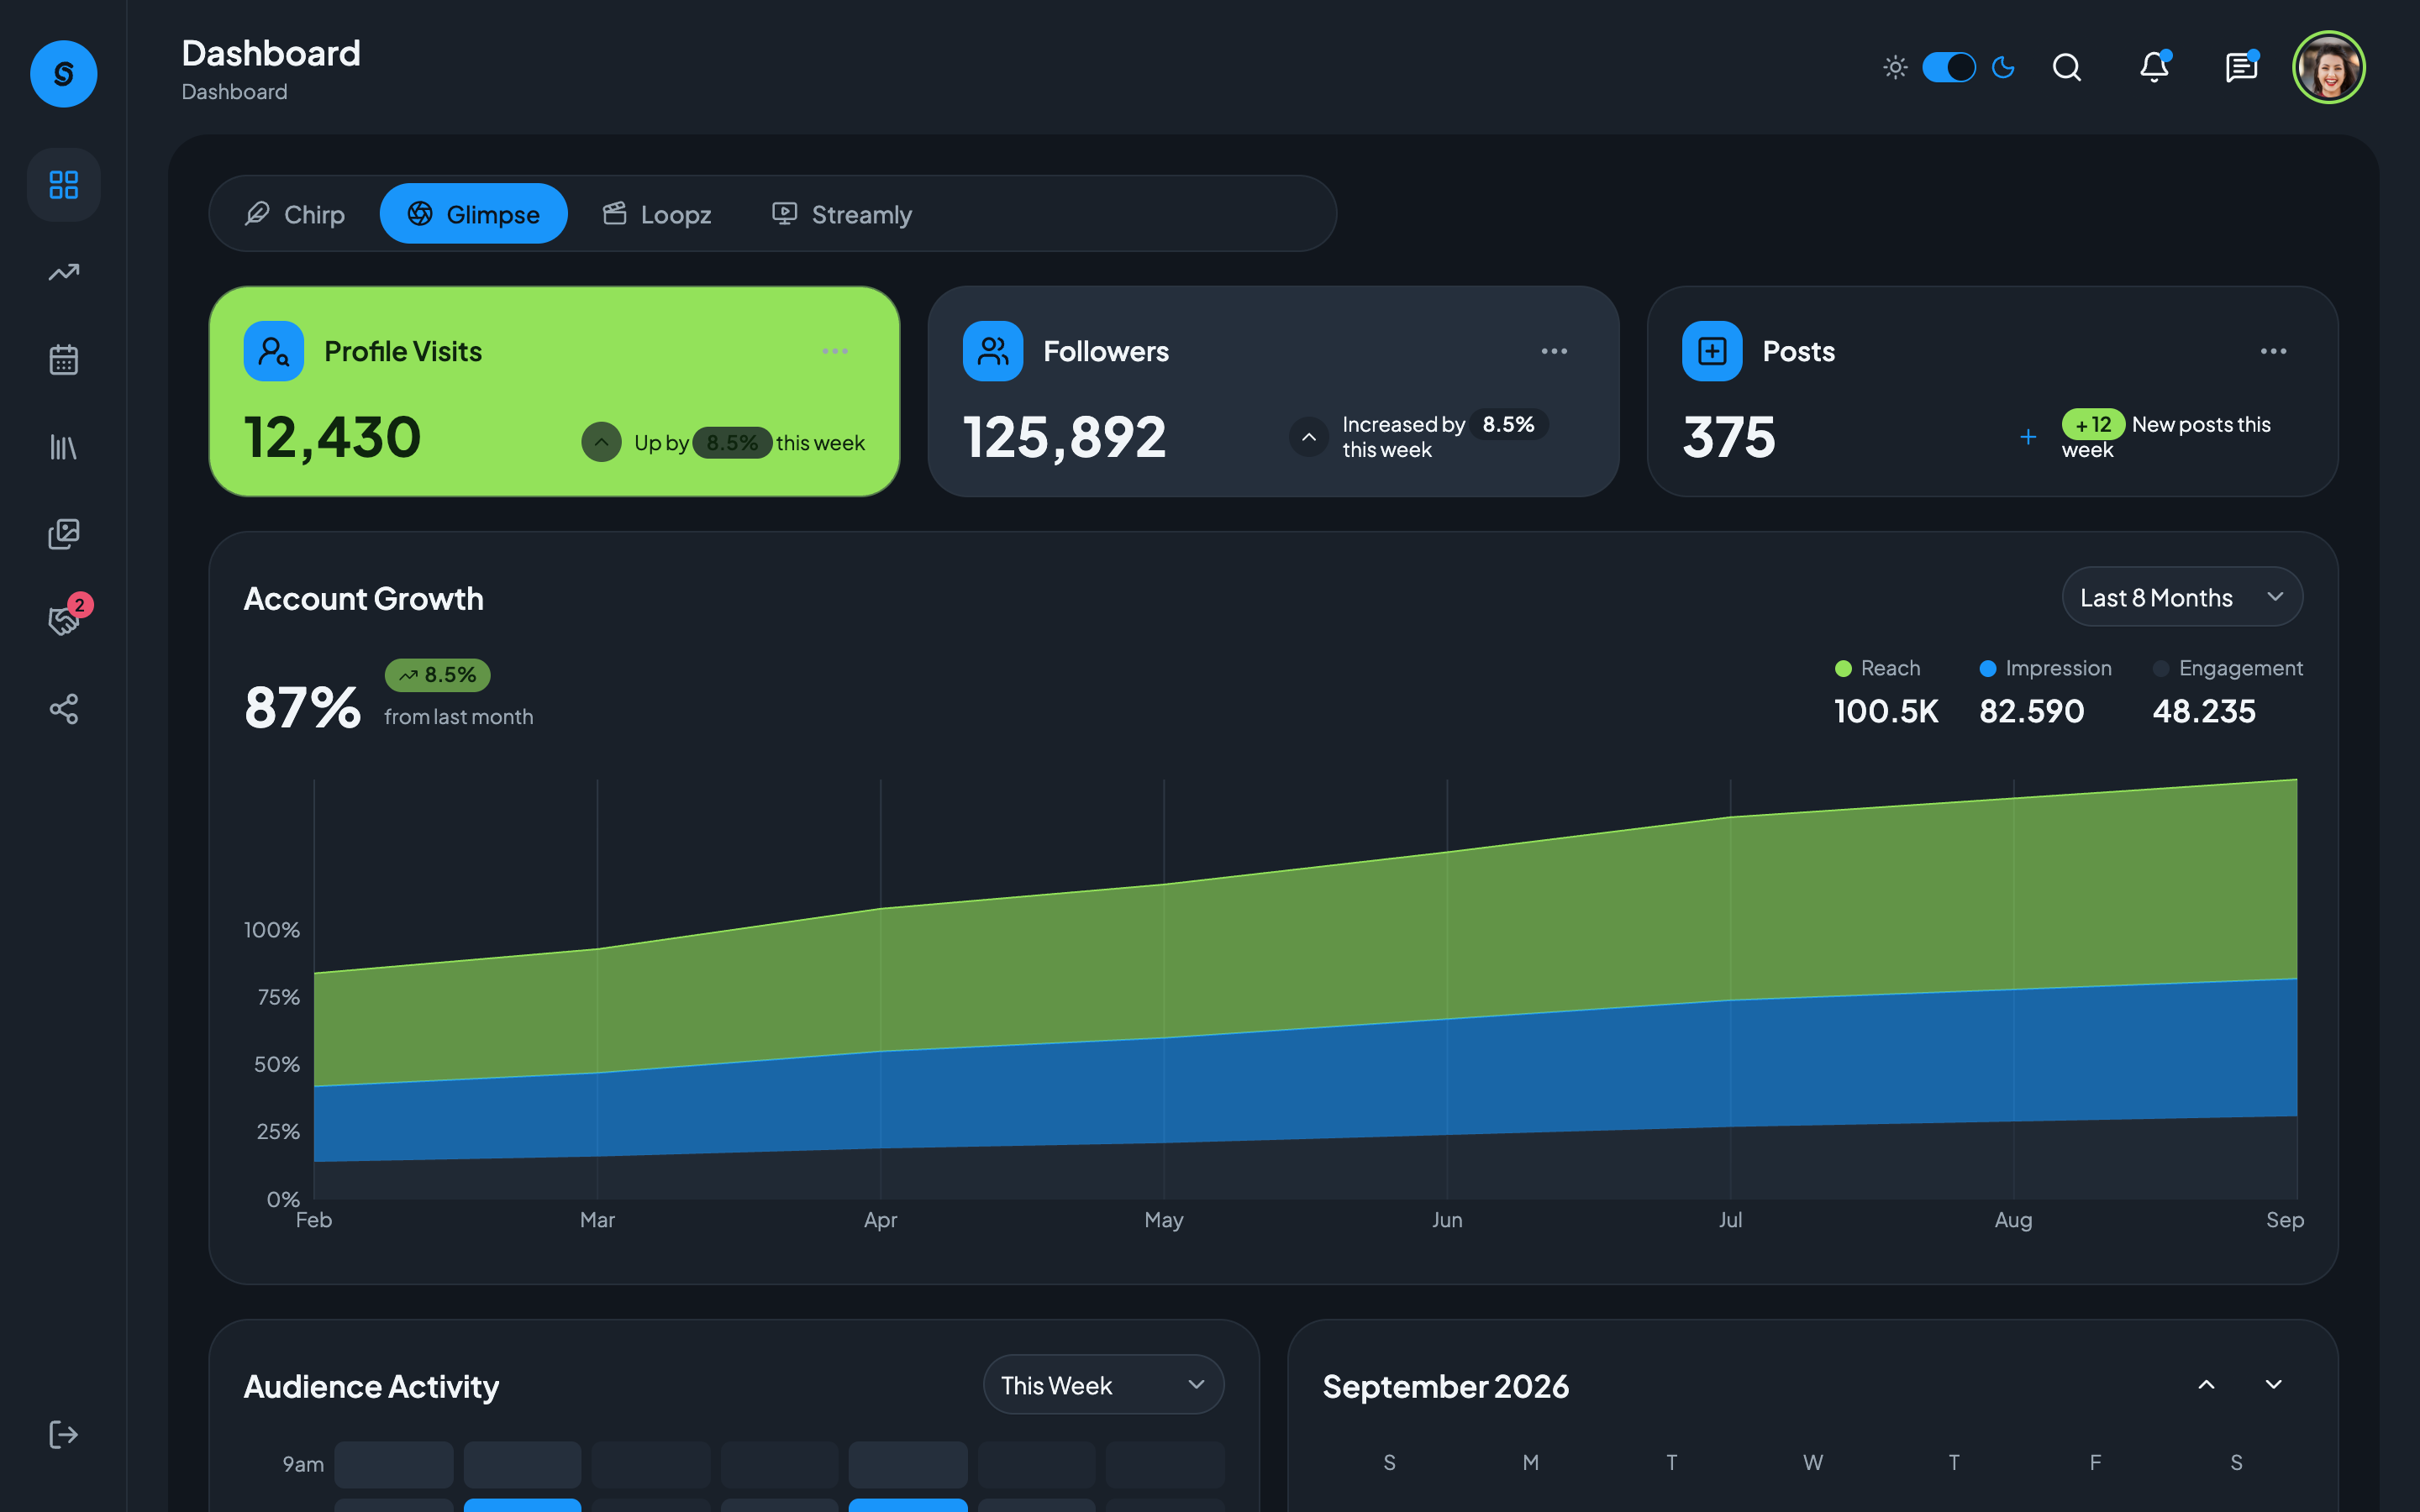Click the moon dark-mode icon
2420x1512 pixels.
pyautogui.click(x=2003, y=67)
